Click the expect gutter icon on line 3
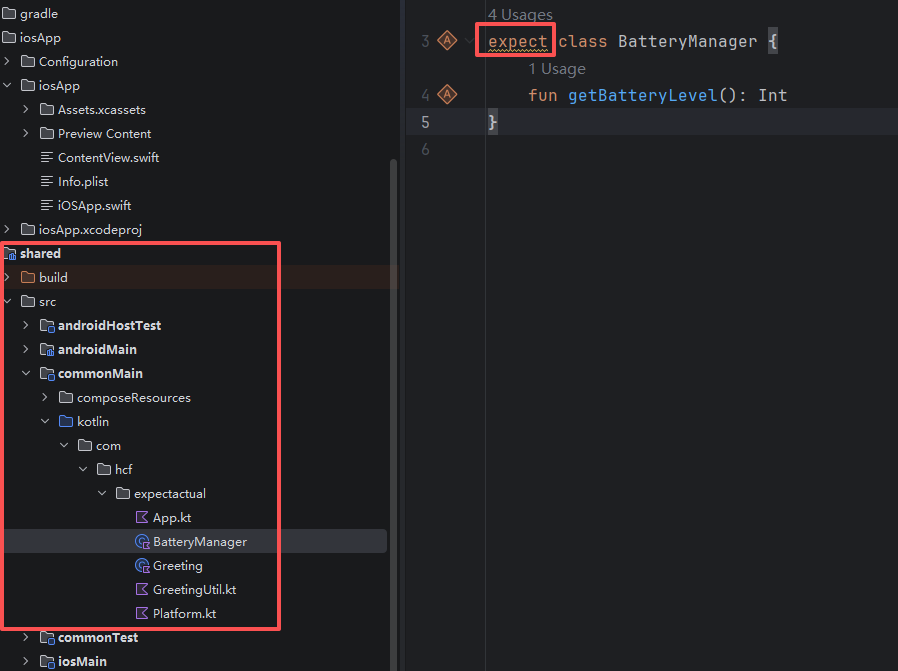The width and height of the screenshot is (898, 671). (x=447, y=41)
